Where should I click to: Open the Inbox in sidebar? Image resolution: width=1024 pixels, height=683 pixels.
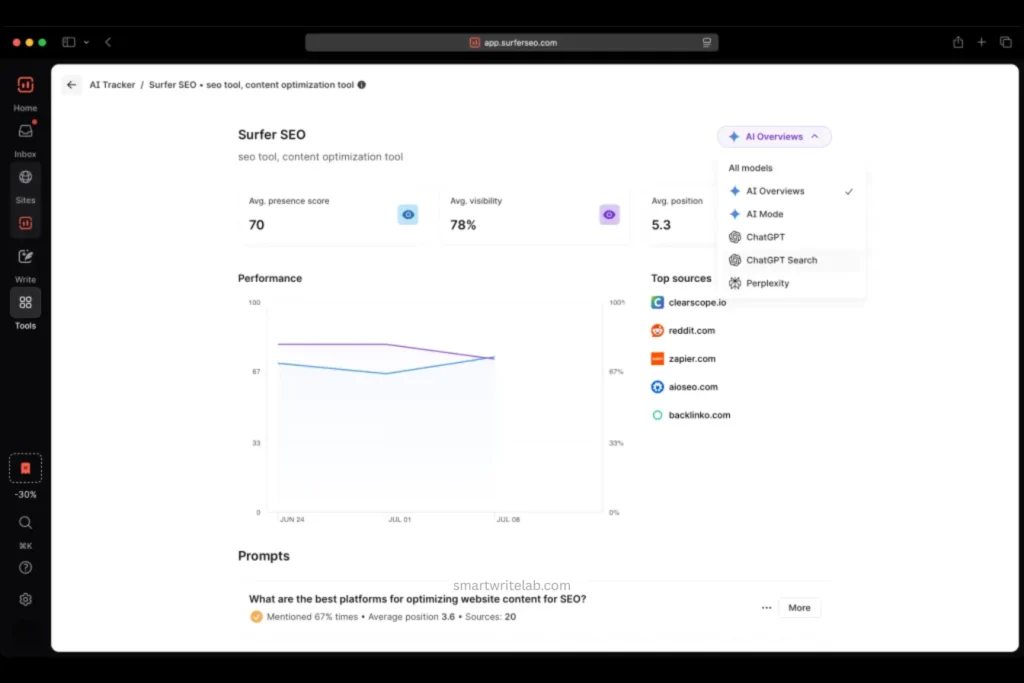[x=25, y=139]
